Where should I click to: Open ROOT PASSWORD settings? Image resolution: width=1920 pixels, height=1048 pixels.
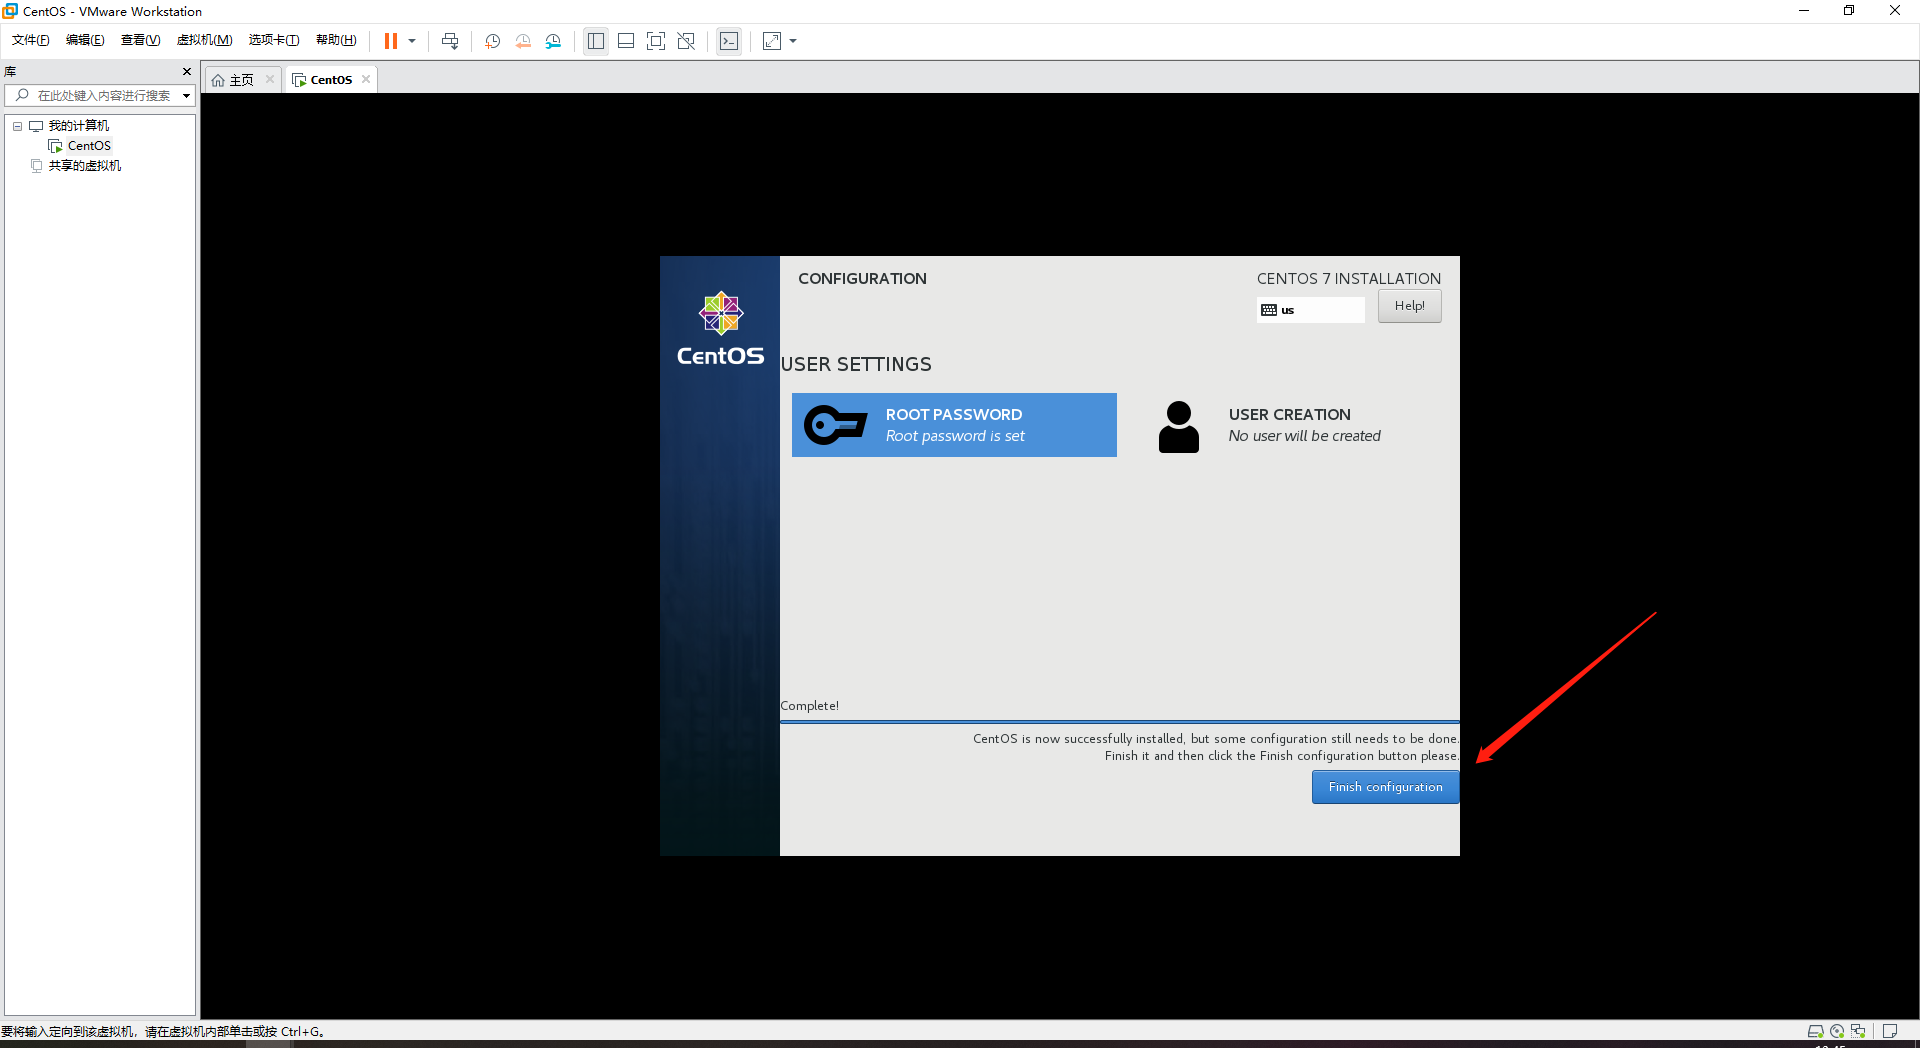click(954, 425)
